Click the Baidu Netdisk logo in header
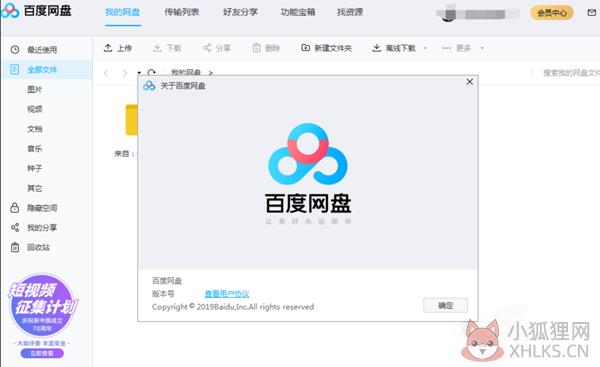This screenshot has width=600, height=367. pos(36,11)
